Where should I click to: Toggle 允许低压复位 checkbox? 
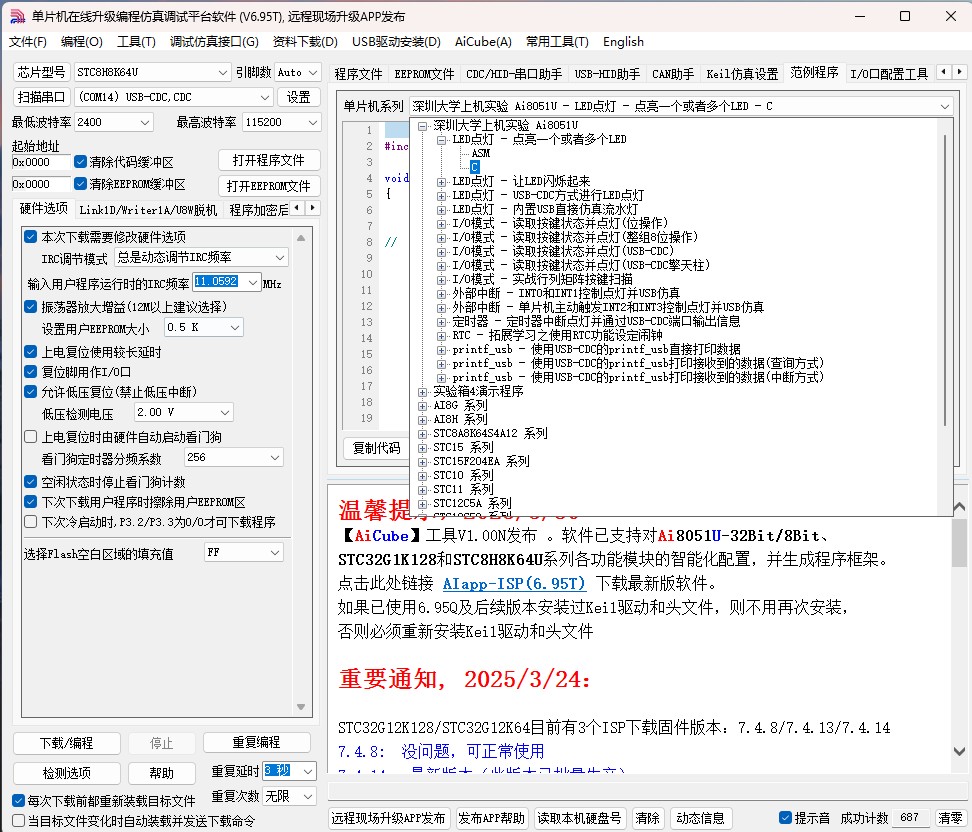[30, 391]
